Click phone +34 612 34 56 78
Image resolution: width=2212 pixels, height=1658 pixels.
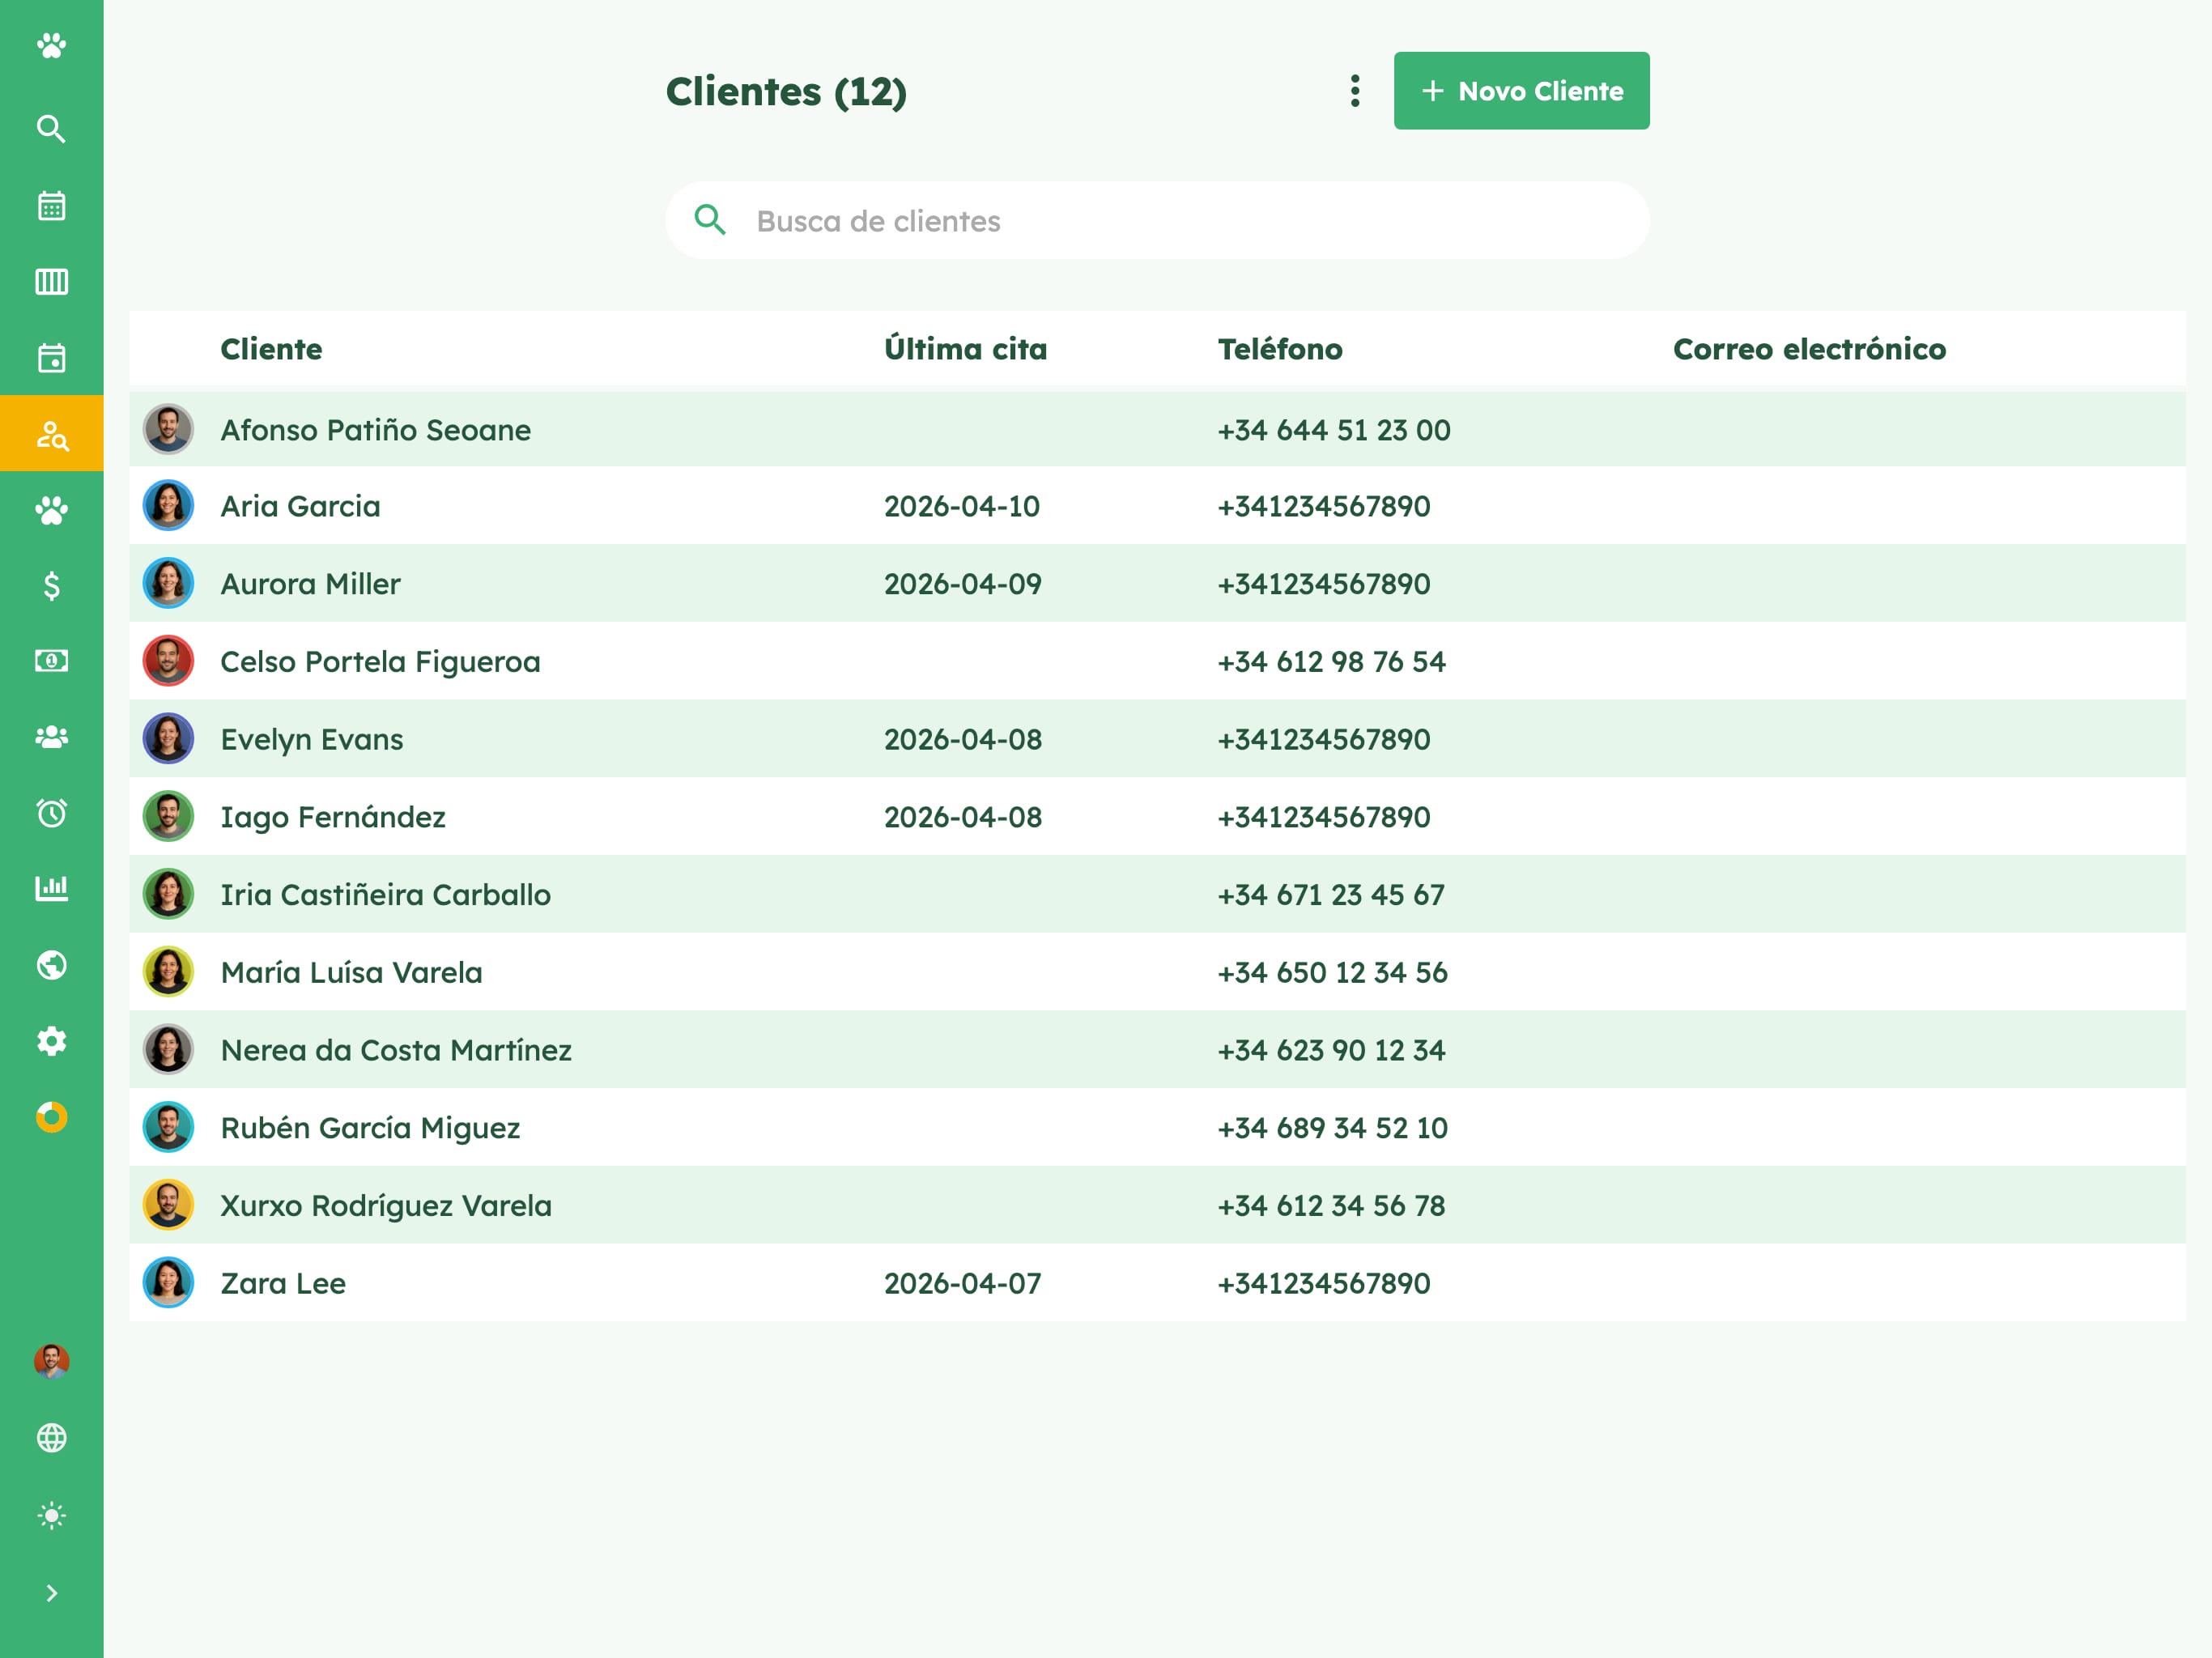pyautogui.click(x=1332, y=1206)
